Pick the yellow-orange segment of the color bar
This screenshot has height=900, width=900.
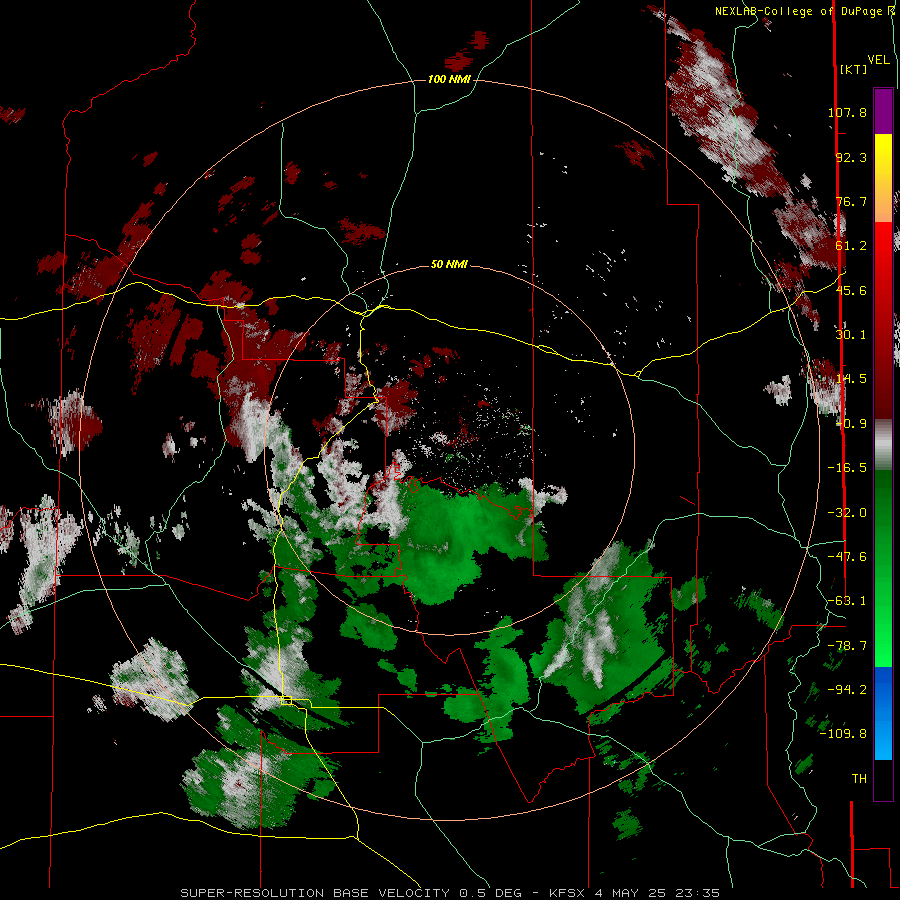click(x=883, y=178)
